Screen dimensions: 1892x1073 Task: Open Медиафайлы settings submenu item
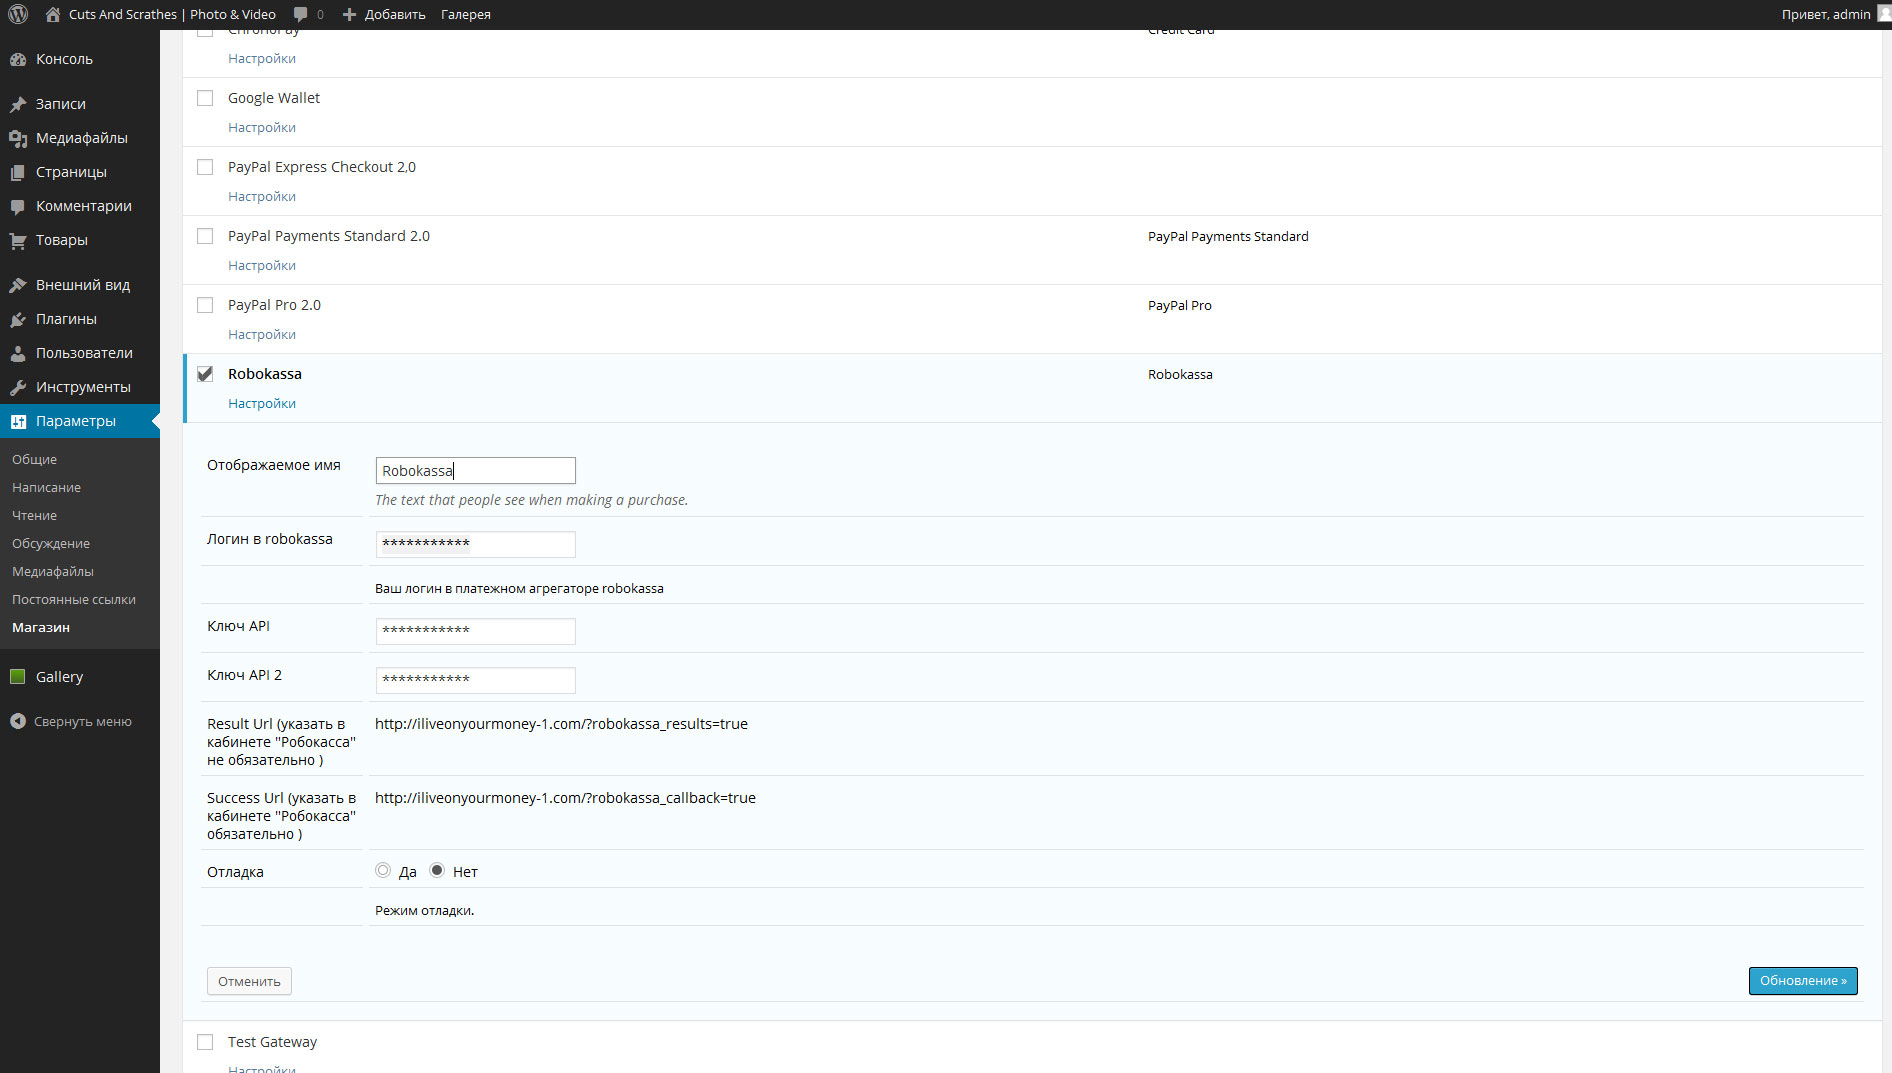pos(53,571)
